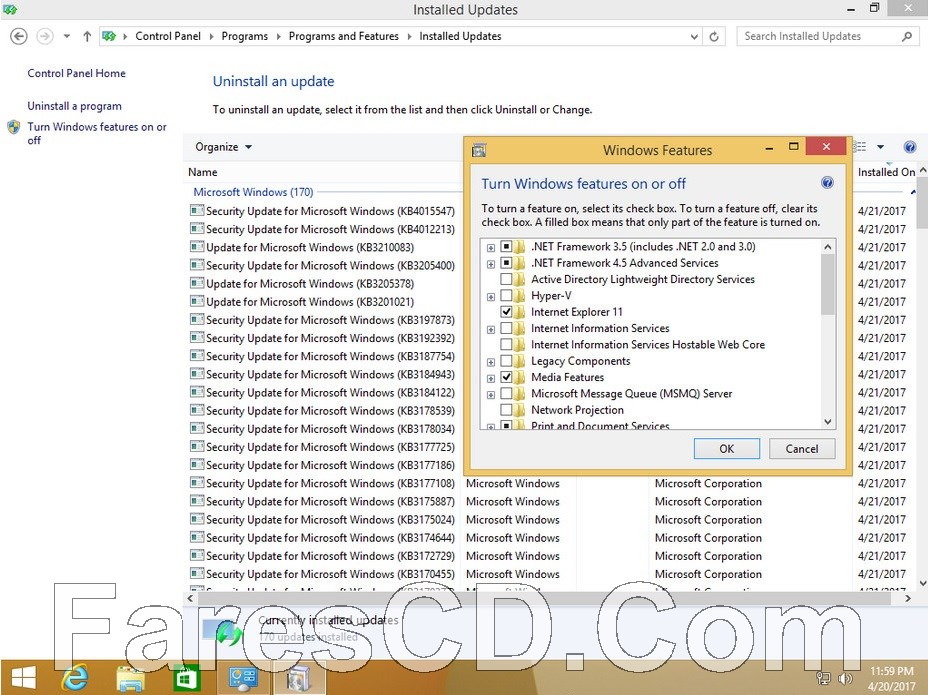
Task: Uncheck Media Features checkbox
Action: point(506,377)
